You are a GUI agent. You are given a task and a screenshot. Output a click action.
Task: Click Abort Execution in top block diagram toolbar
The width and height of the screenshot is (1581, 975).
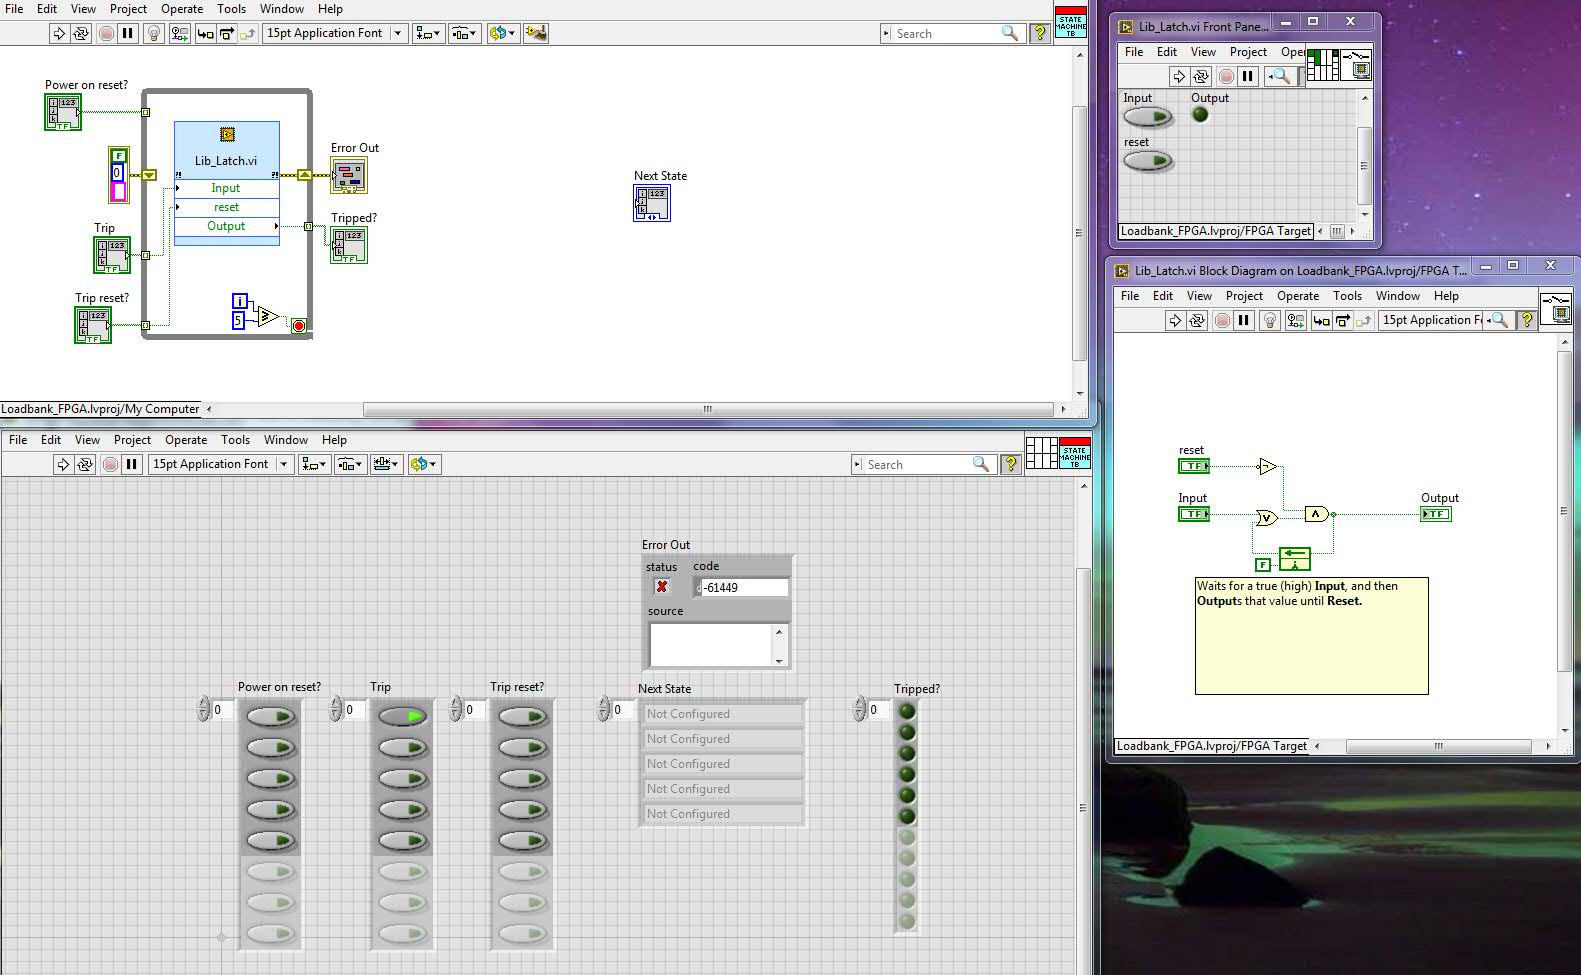pos(106,33)
